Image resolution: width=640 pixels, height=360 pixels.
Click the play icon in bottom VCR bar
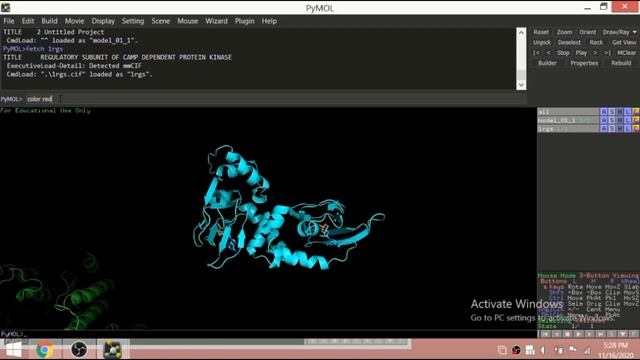[x=578, y=334]
